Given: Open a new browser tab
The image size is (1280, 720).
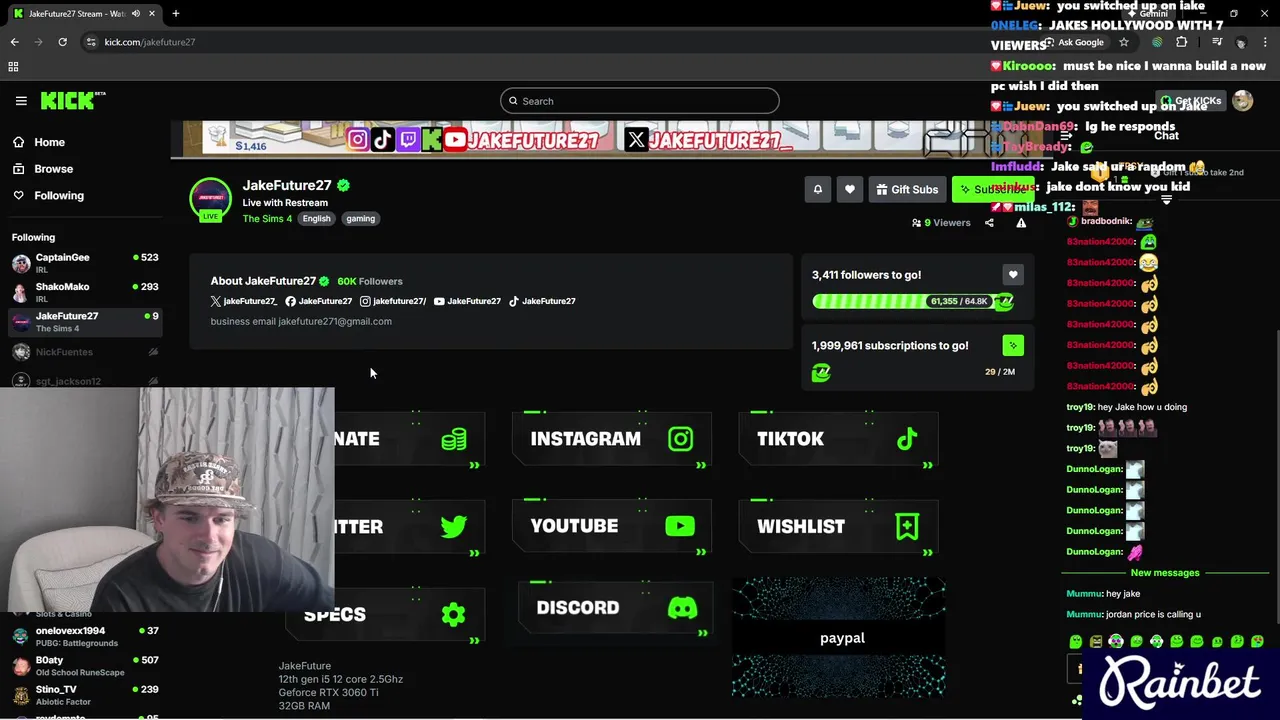Looking at the screenshot, I should (x=176, y=14).
